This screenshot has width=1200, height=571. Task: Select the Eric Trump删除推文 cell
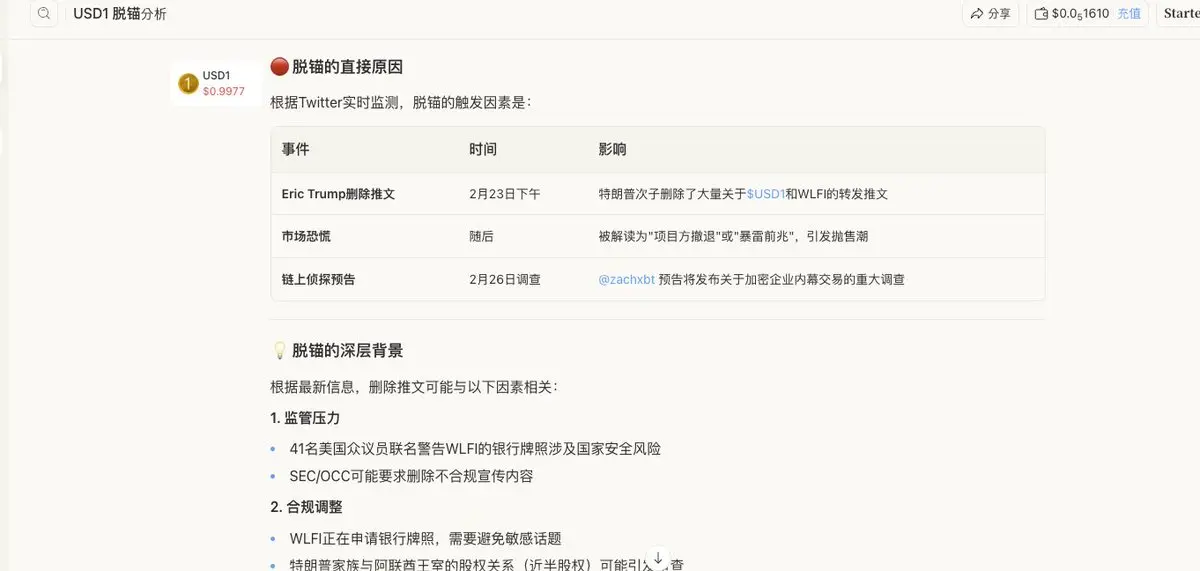(x=338, y=194)
